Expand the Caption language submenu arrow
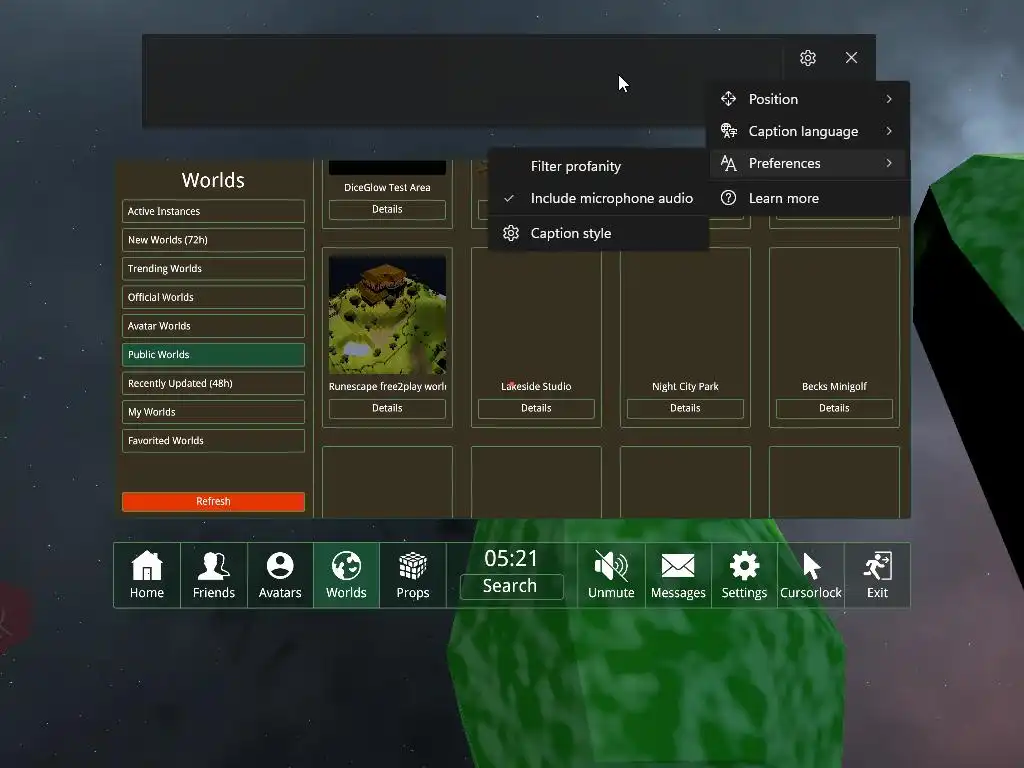 [889, 131]
